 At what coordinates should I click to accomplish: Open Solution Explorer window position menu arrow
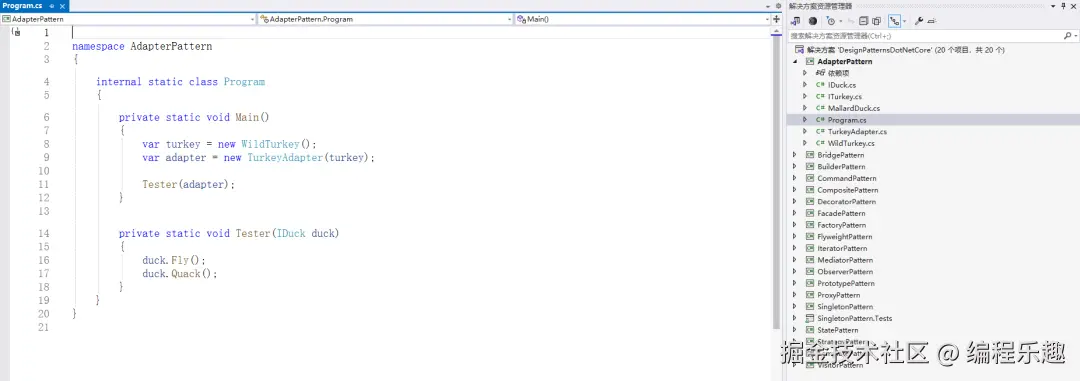[x=1053, y=6]
